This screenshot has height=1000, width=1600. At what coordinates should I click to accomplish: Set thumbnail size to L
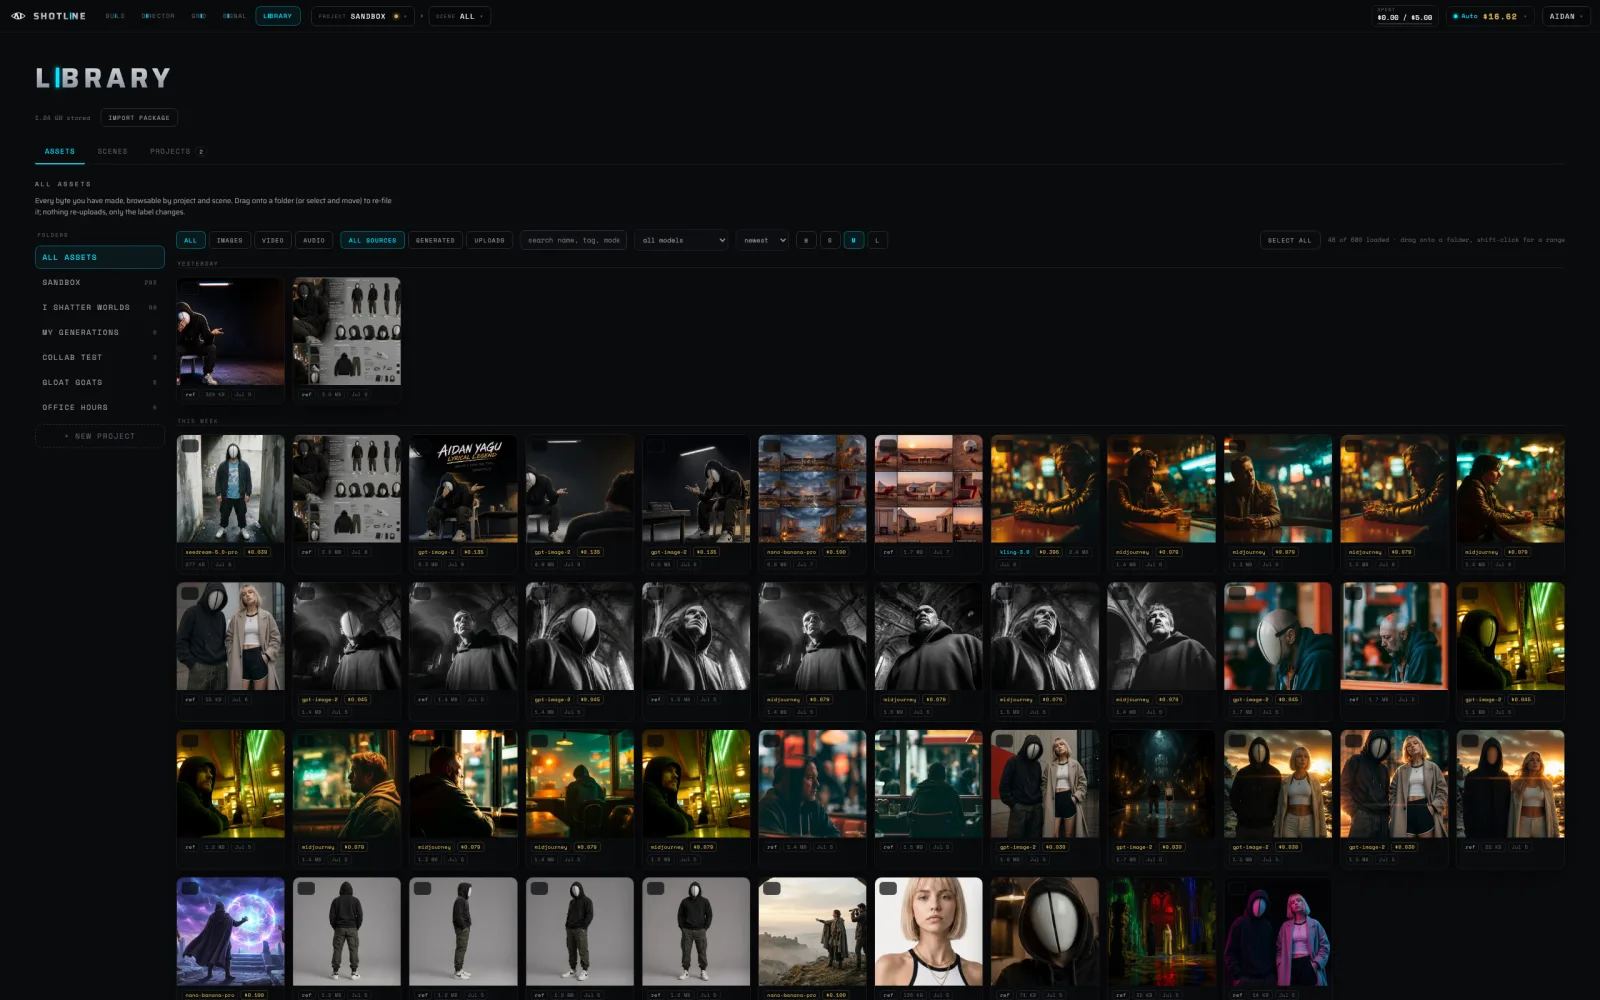click(x=878, y=240)
